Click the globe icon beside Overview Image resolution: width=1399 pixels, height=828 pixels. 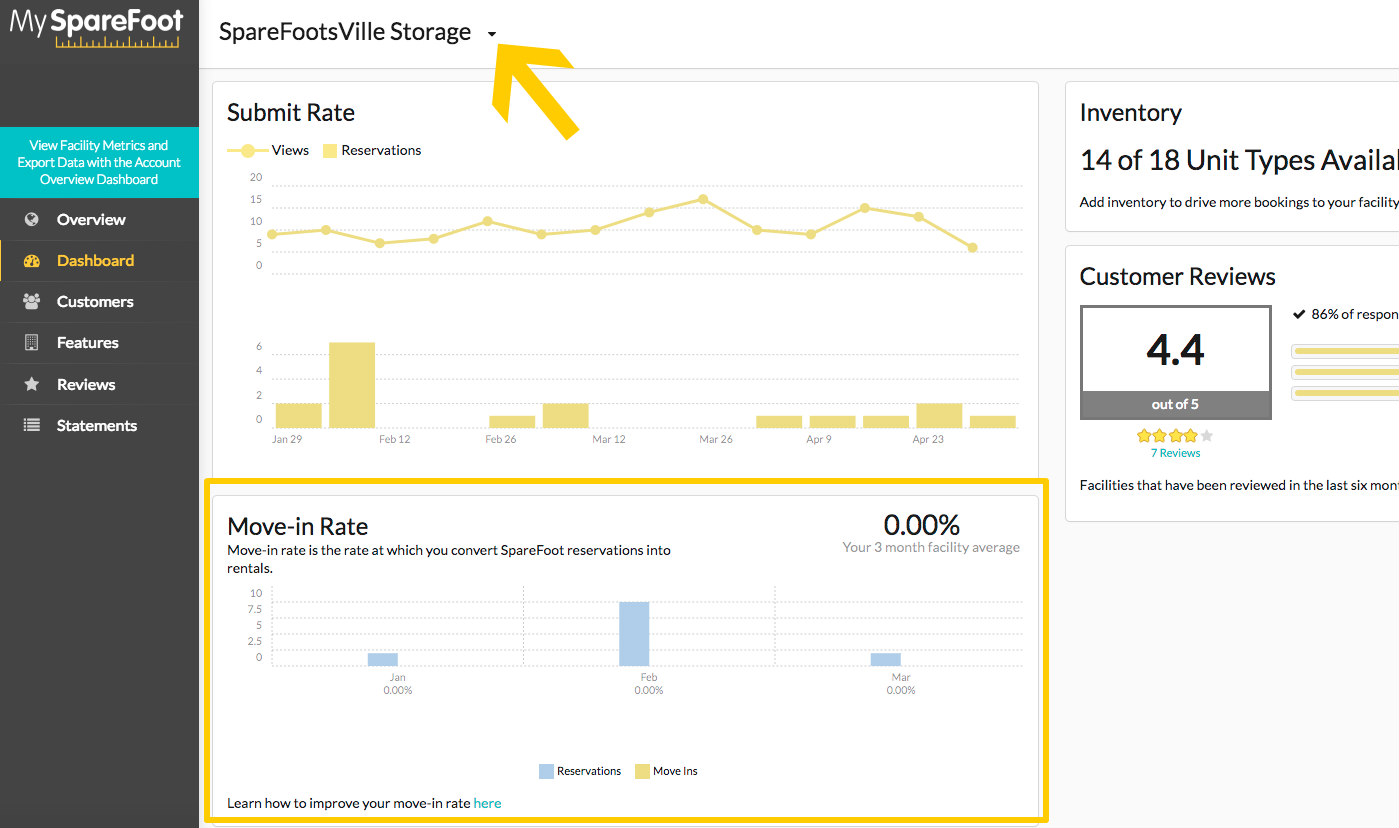32,219
